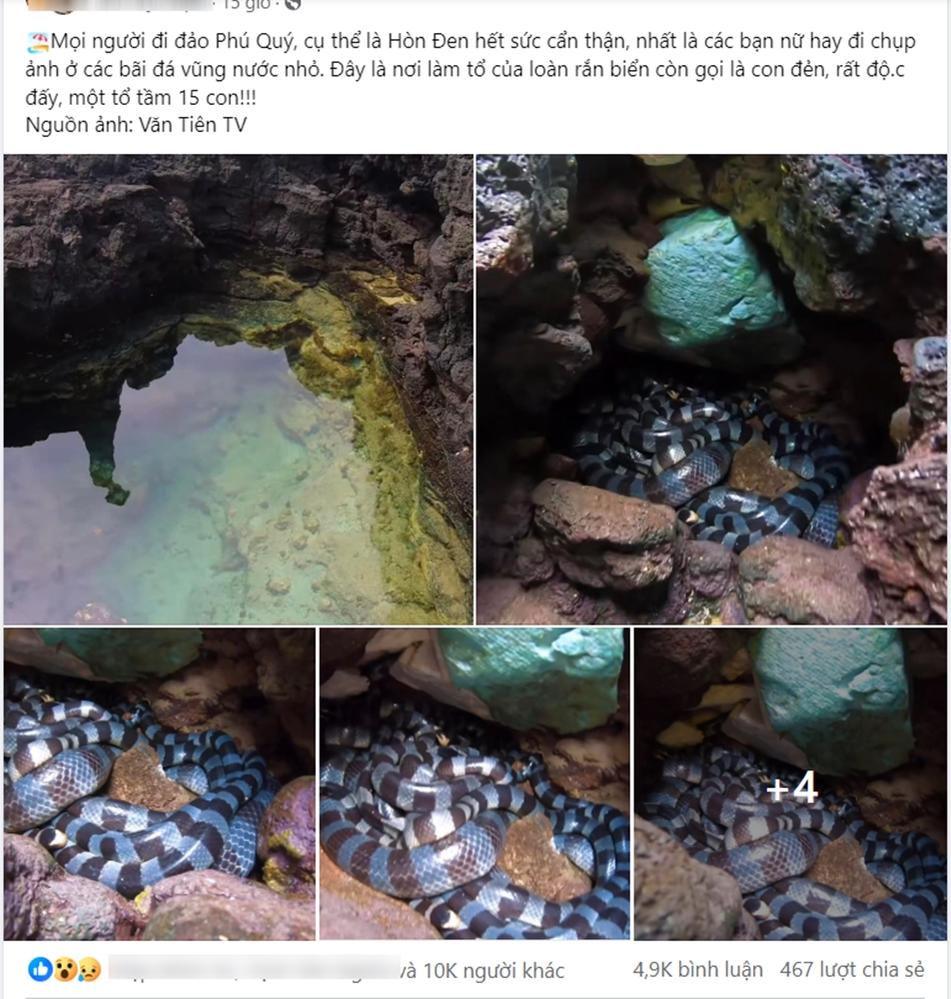
Task: Open the 4,9K bình luận comments
Action: point(697,970)
